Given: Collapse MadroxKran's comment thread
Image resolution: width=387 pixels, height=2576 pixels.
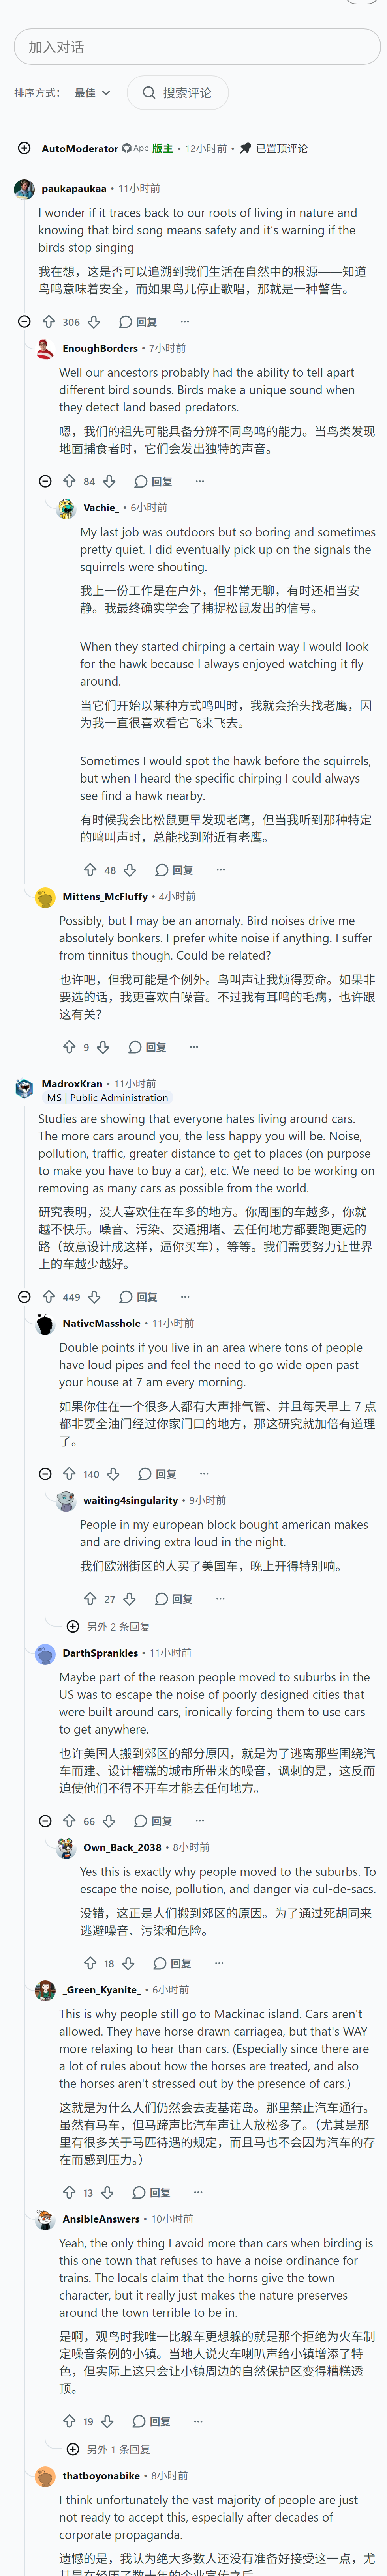Looking at the screenshot, I should (24, 1297).
